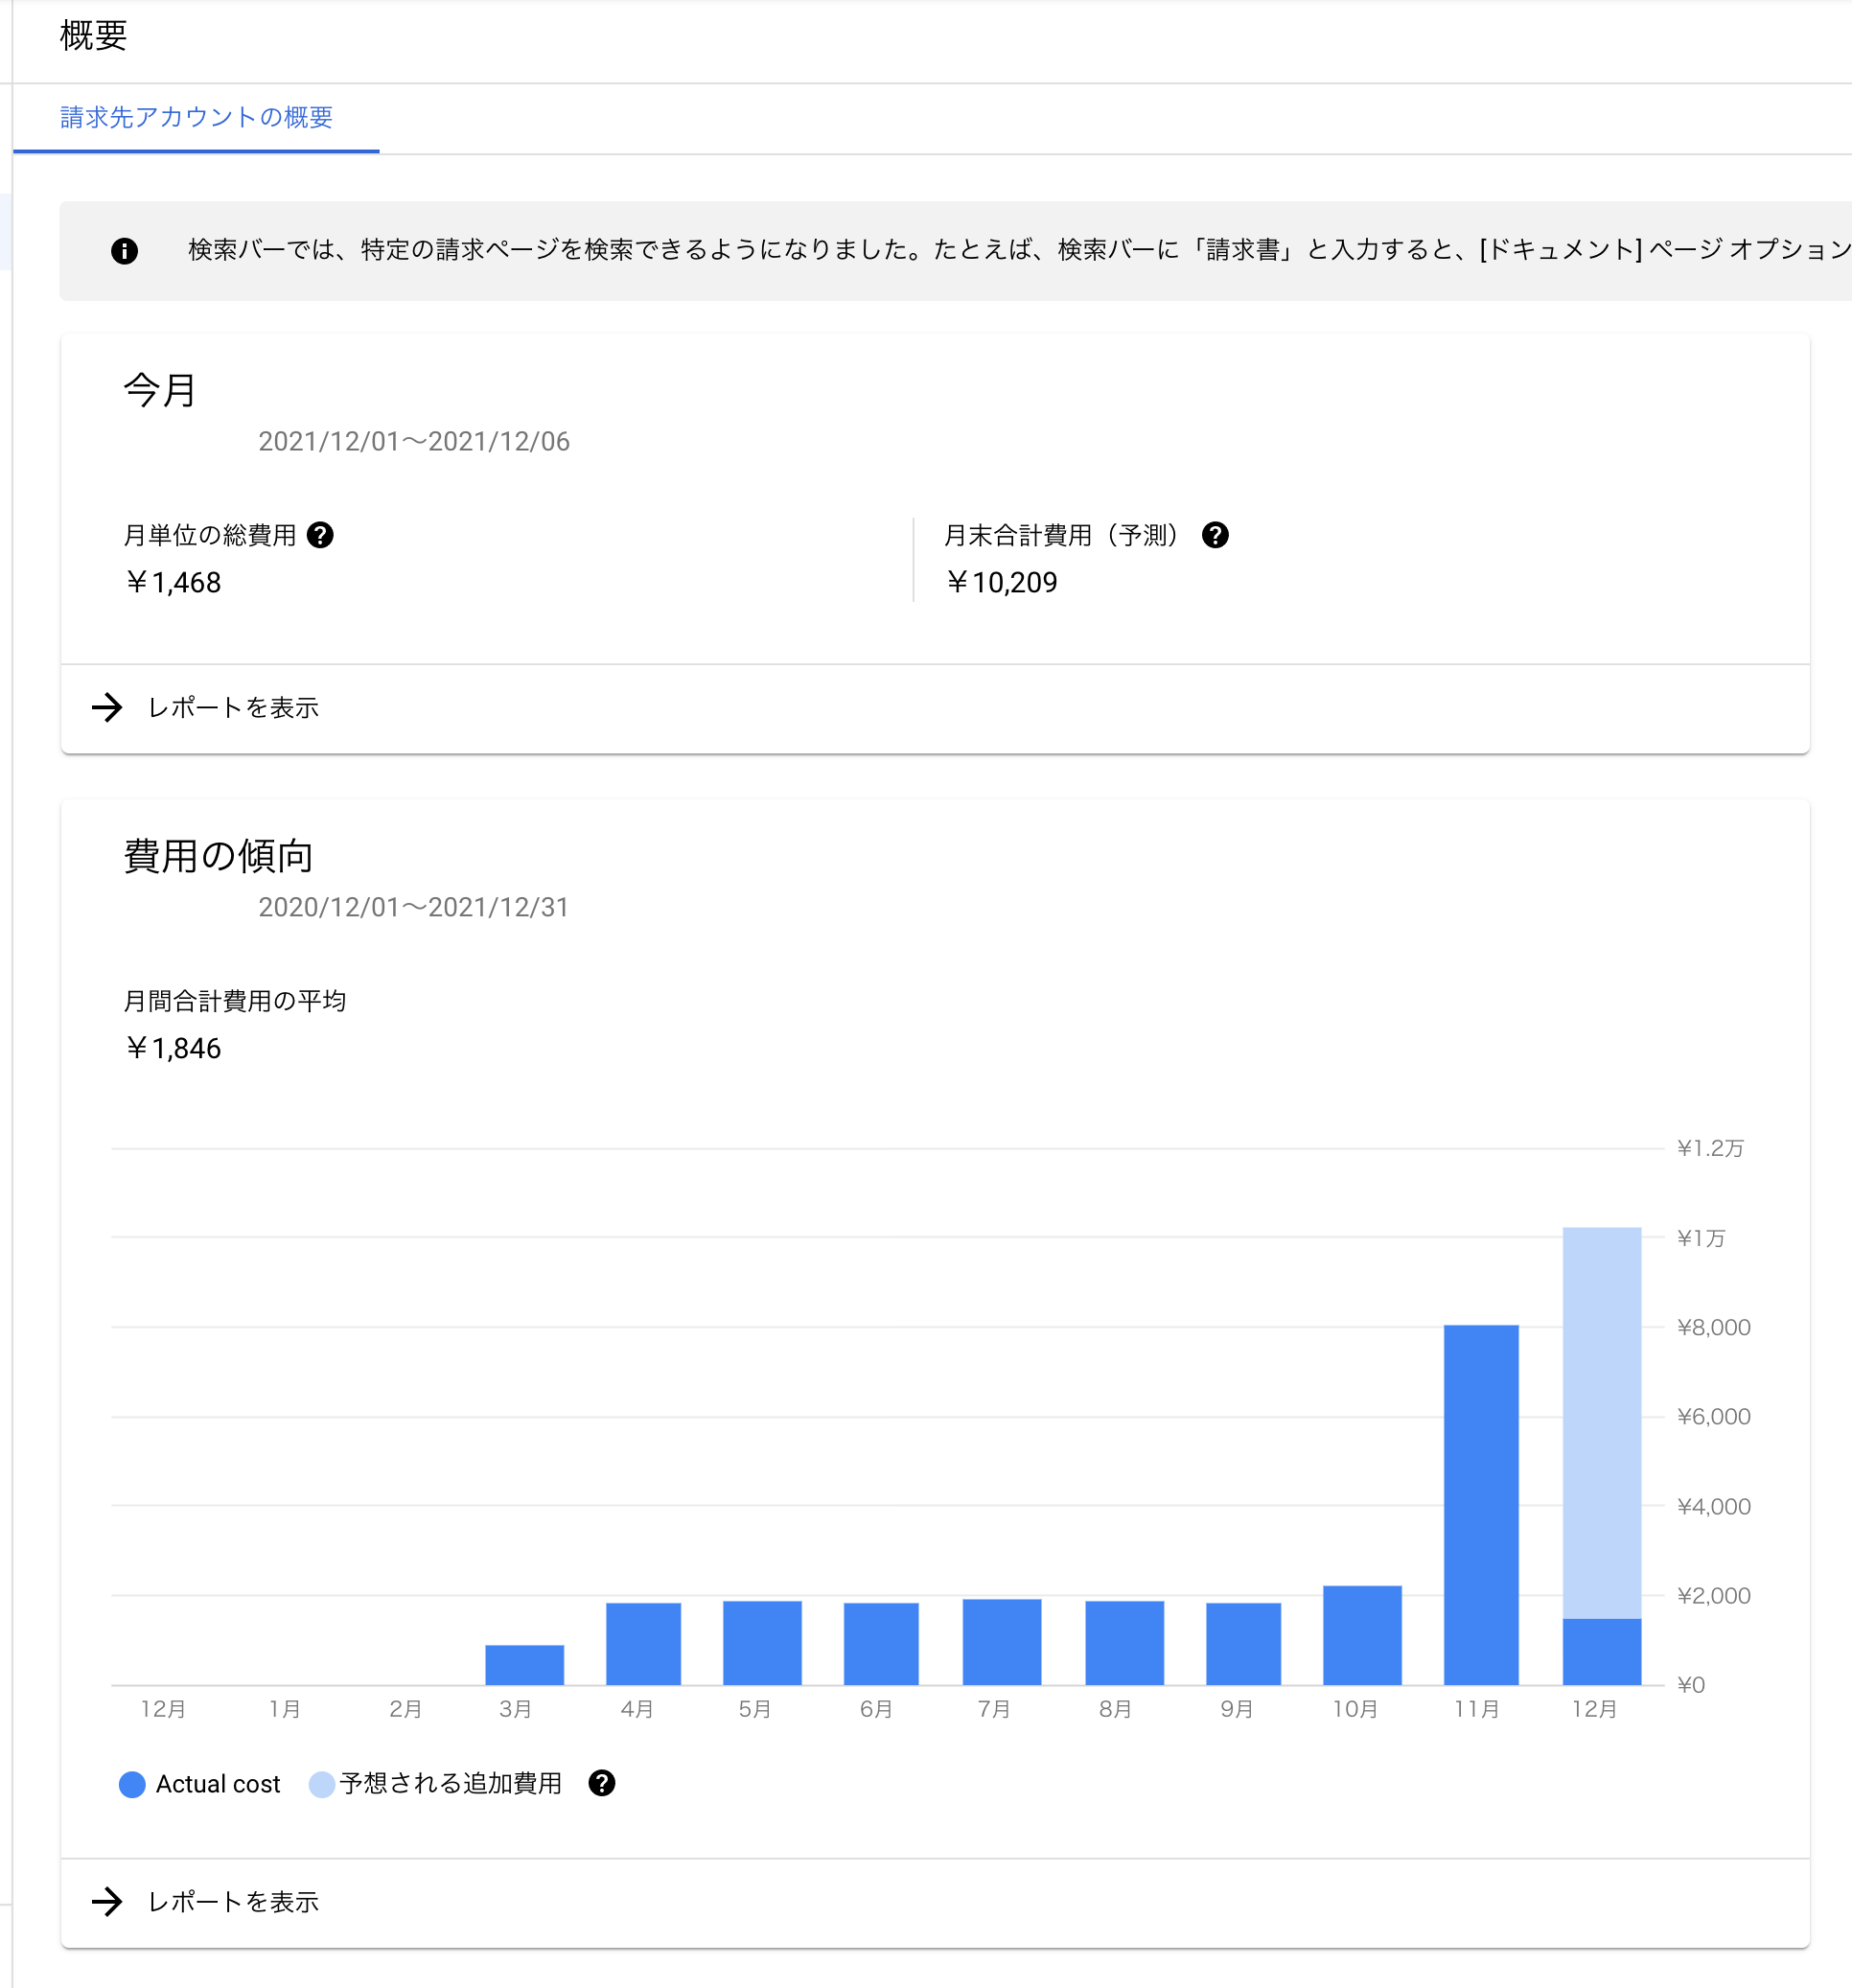1852x1988 pixels.
Task: Click the 2021/12/01〜2021/12/06 date range
Action: point(414,441)
